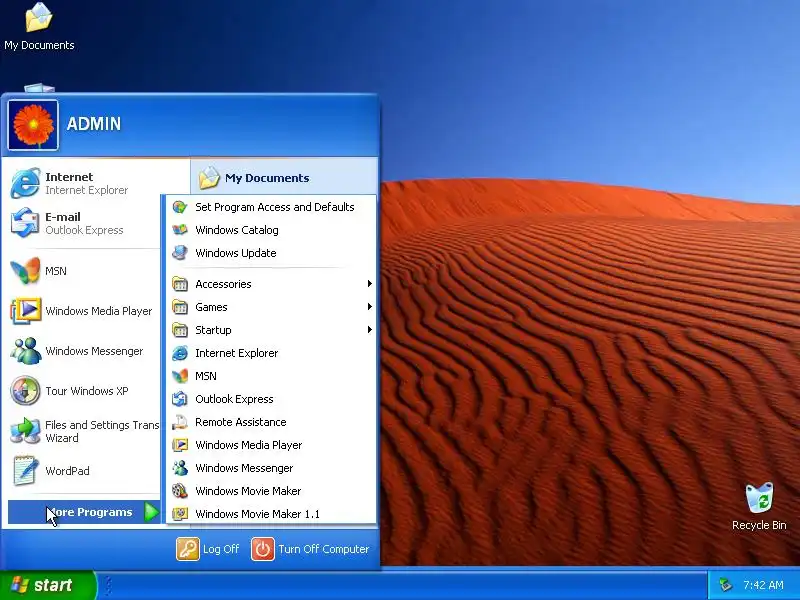This screenshot has width=800, height=600.
Task: Click the Internet Explorer icon in programs submenu
Action: [180, 353]
